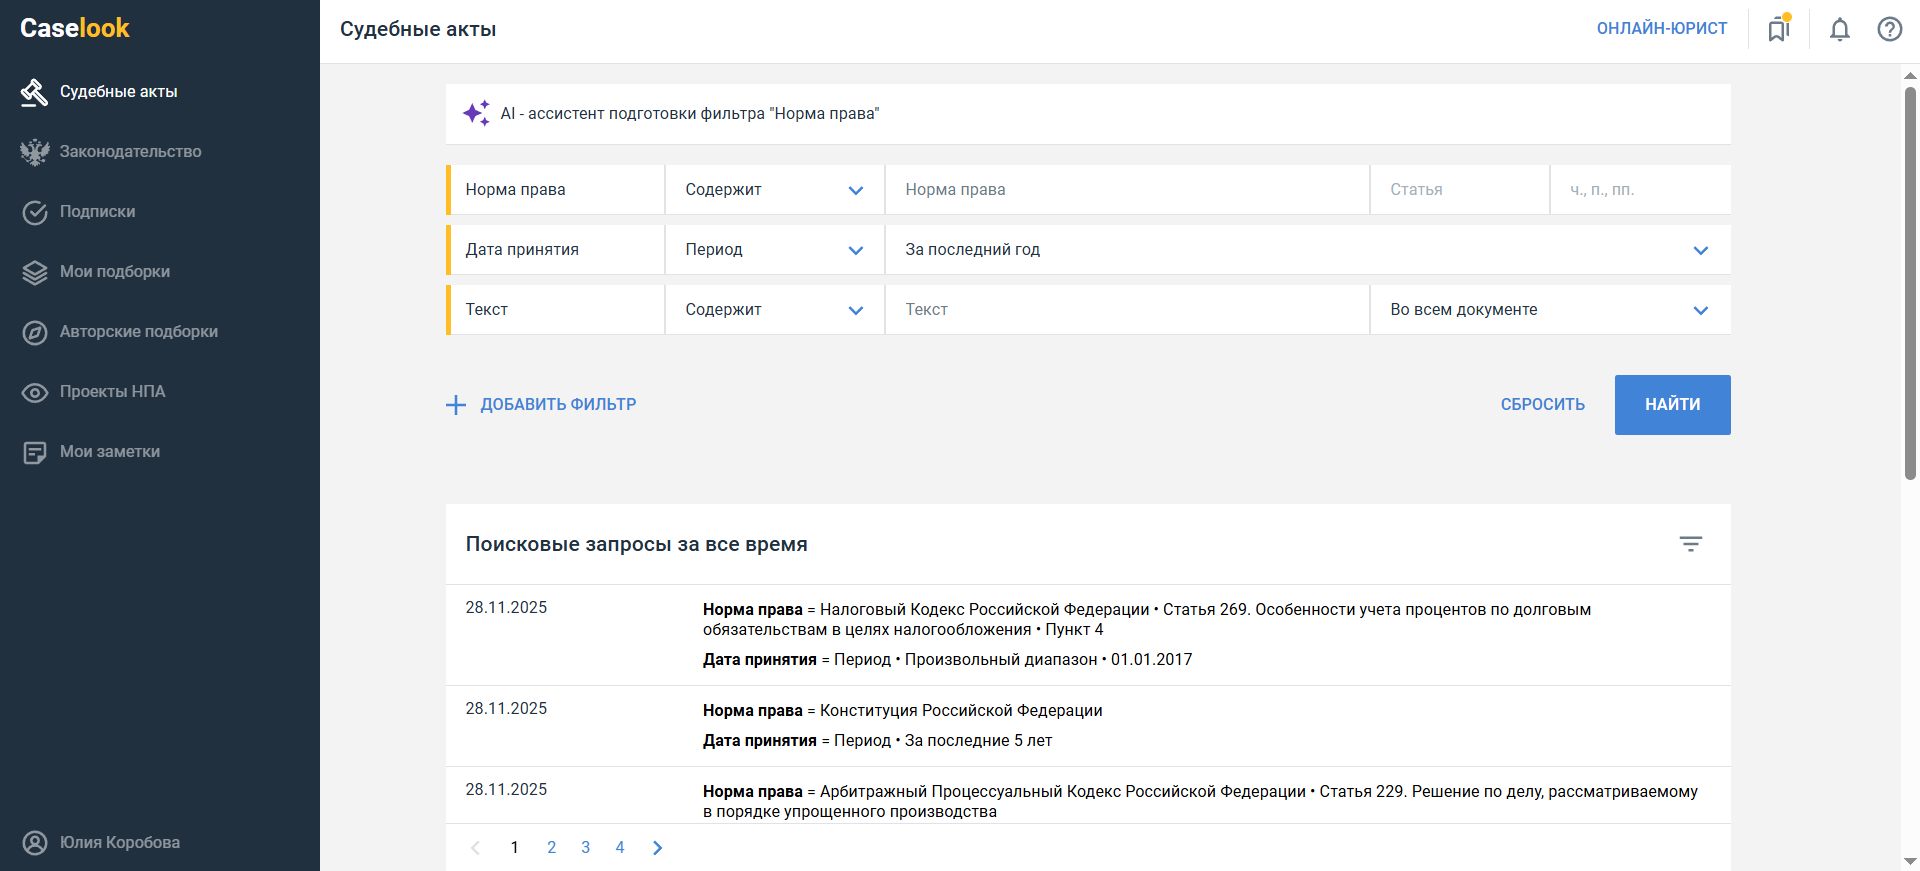This screenshot has width=1920, height=871.
Task: Open the ОНЛАЙН-ЮРИСТ link
Action: 1661,29
